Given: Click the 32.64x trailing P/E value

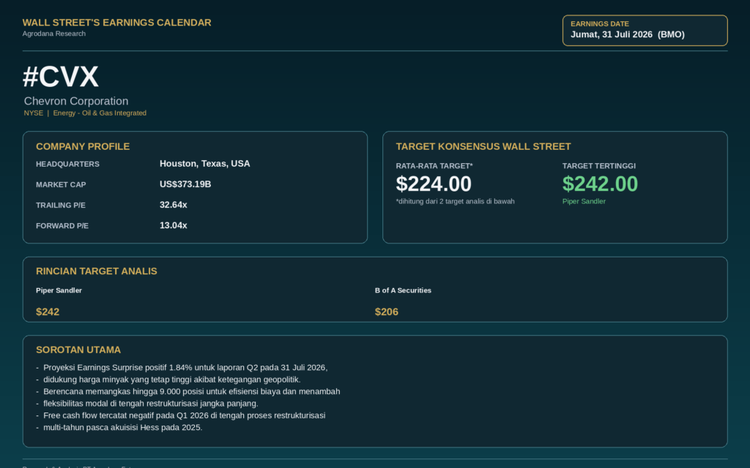Looking at the screenshot, I should [173, 205].
